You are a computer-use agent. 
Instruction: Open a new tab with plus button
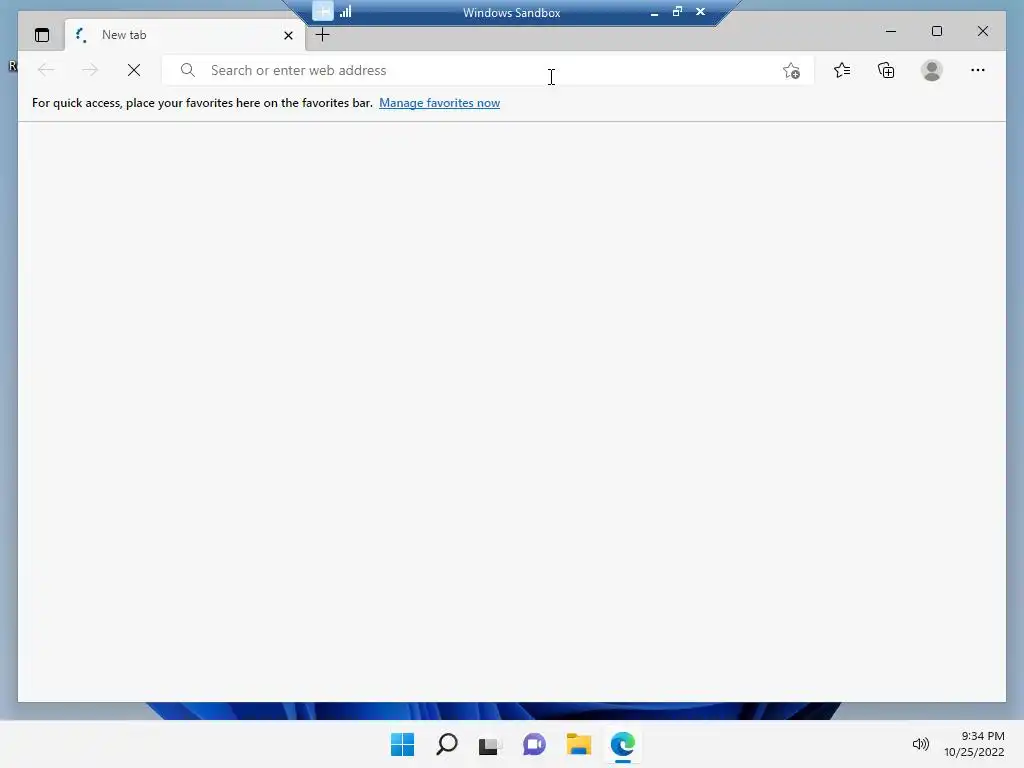coord(323,35)
